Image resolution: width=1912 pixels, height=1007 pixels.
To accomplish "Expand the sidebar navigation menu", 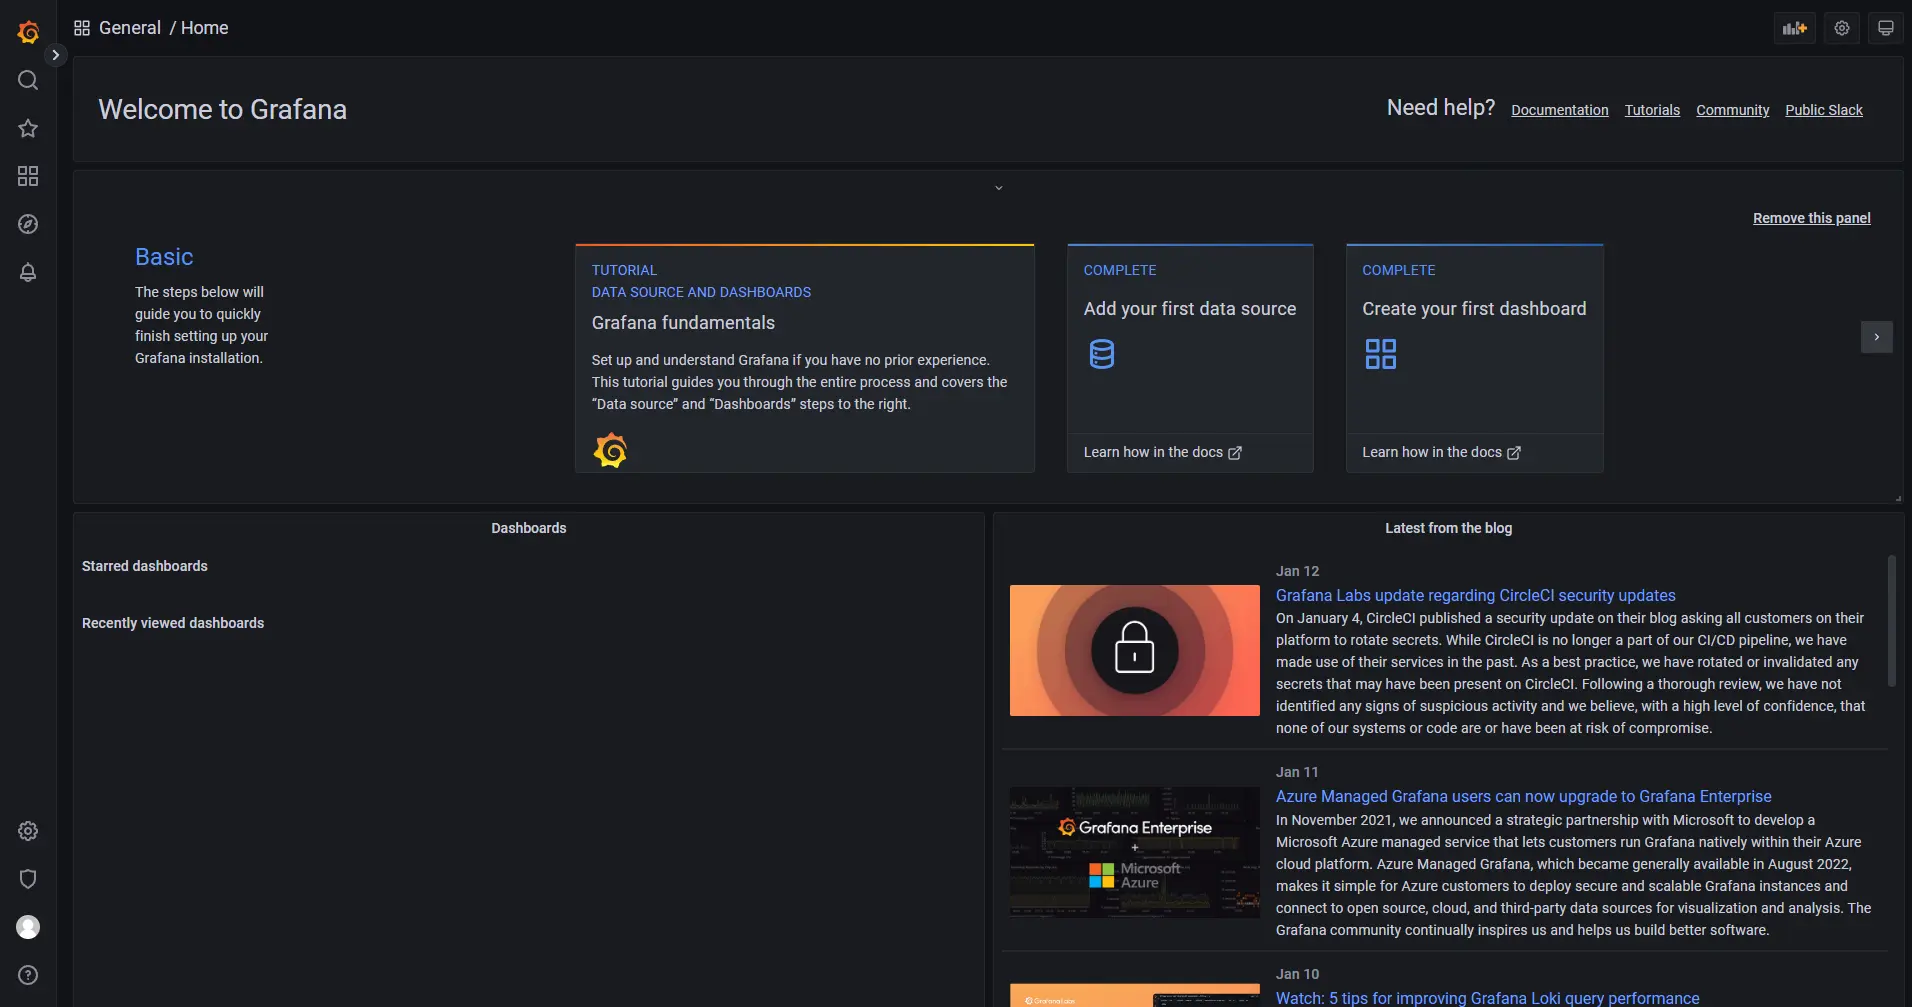I will 56,55.
